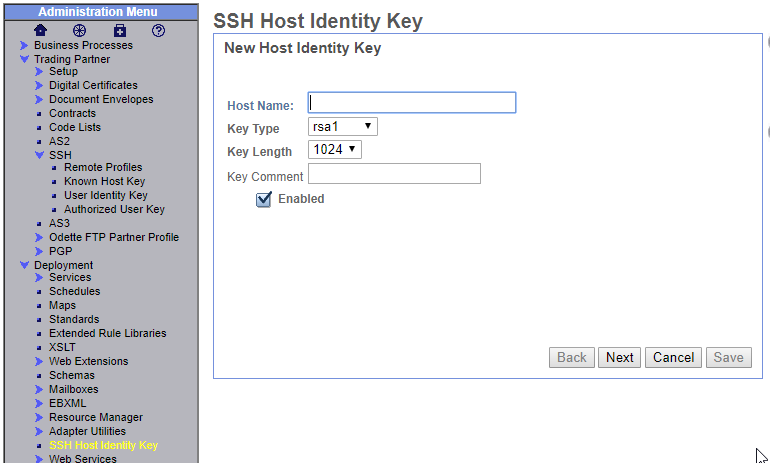Image resolution: width=770 pixels, height=463 pixels.
Task: Click the medical kit support icon
Action: coord(120,30)
